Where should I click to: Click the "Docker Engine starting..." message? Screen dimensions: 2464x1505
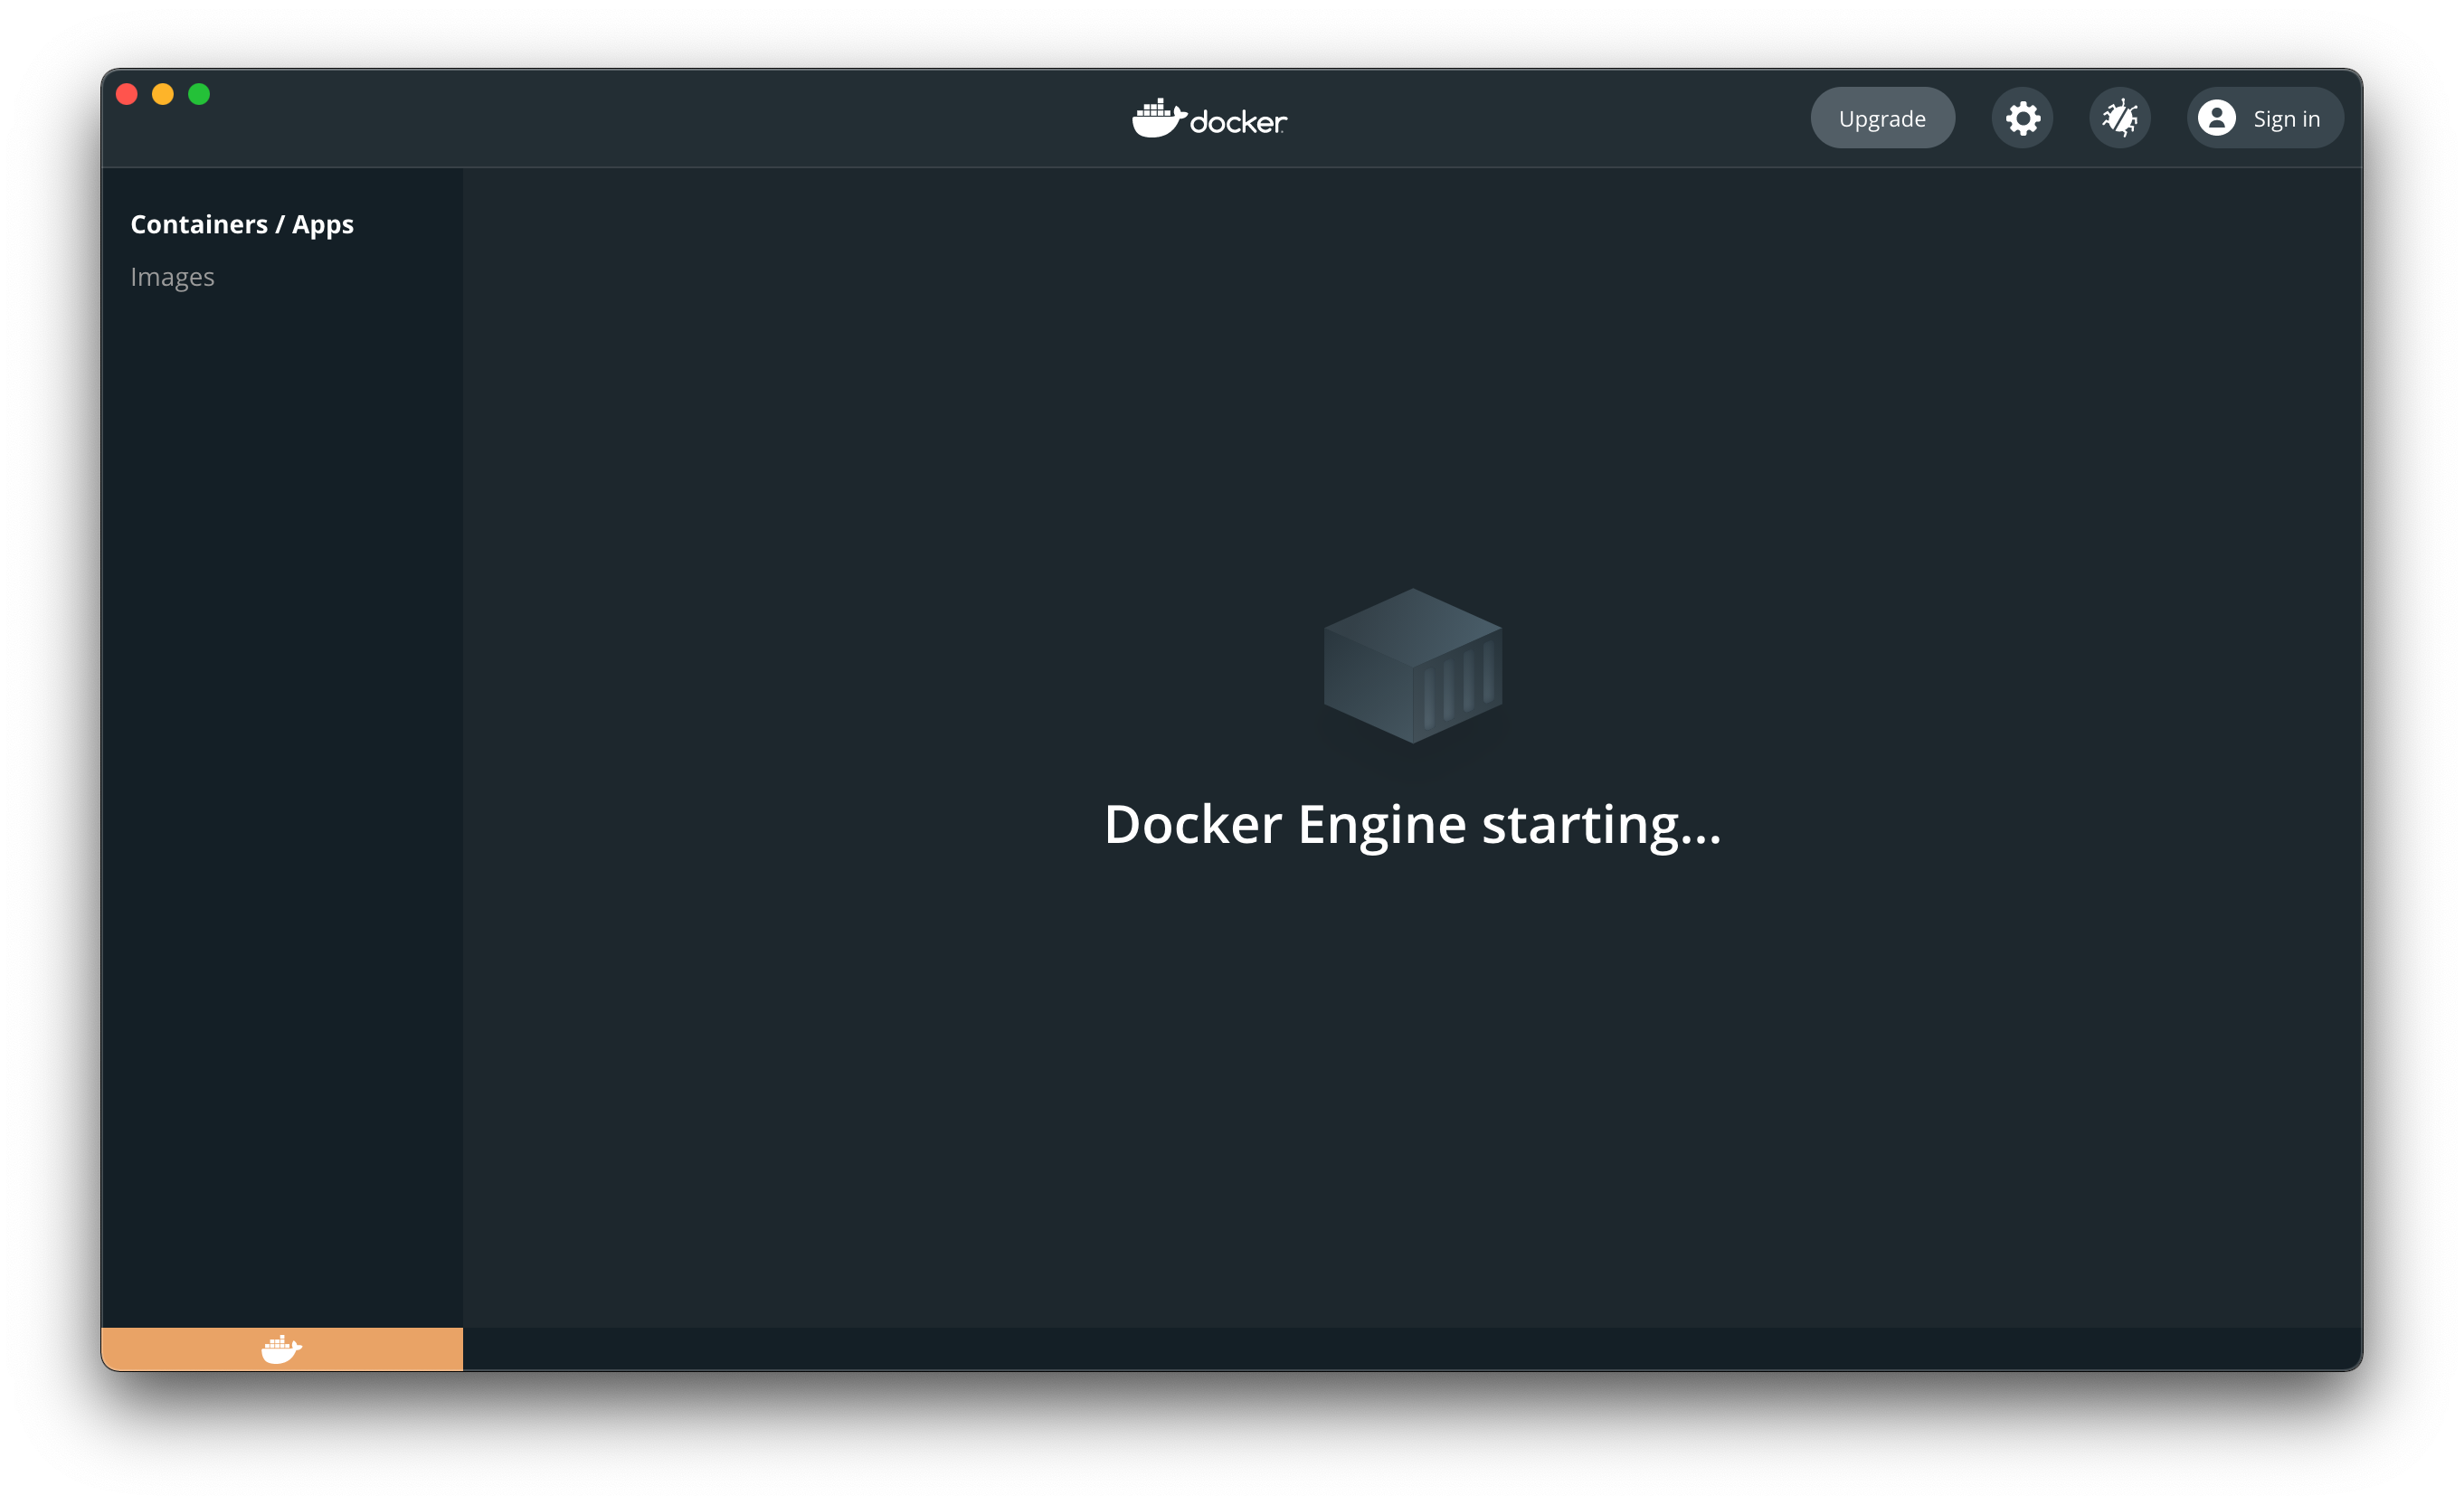(1412, 825)
